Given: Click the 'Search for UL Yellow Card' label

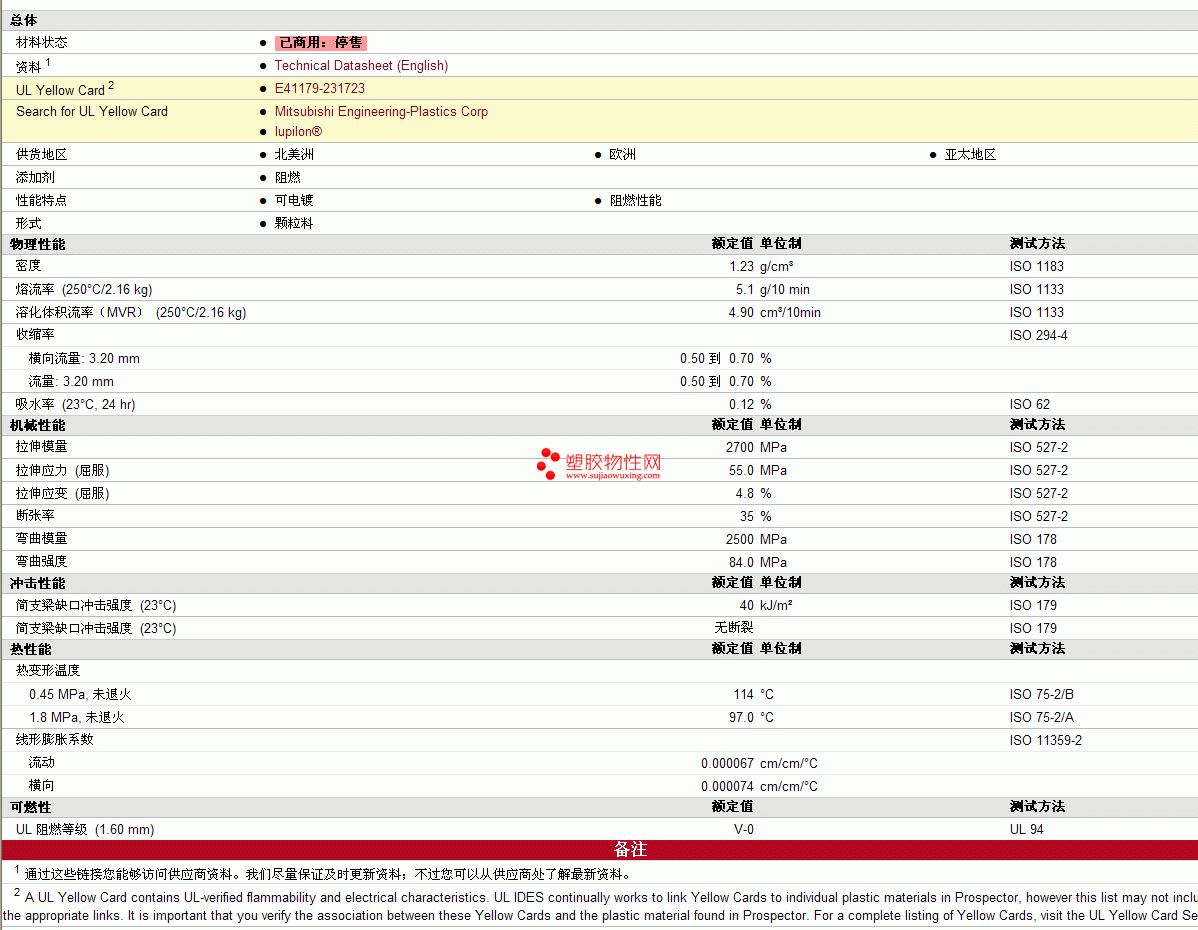Looking at the screenshot, I should point(92,112).
